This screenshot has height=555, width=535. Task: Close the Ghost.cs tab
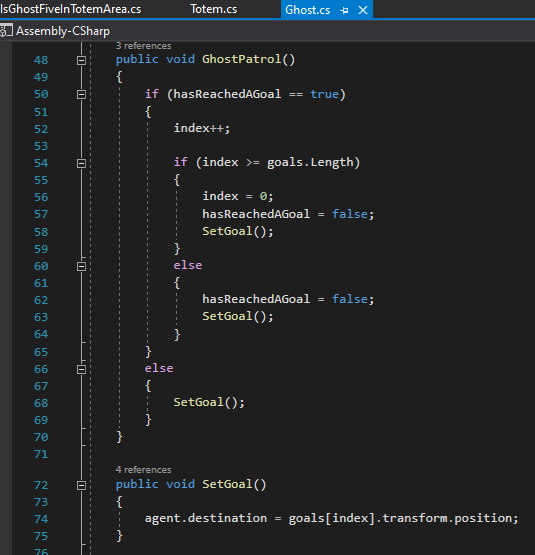(x=363, y=10)
